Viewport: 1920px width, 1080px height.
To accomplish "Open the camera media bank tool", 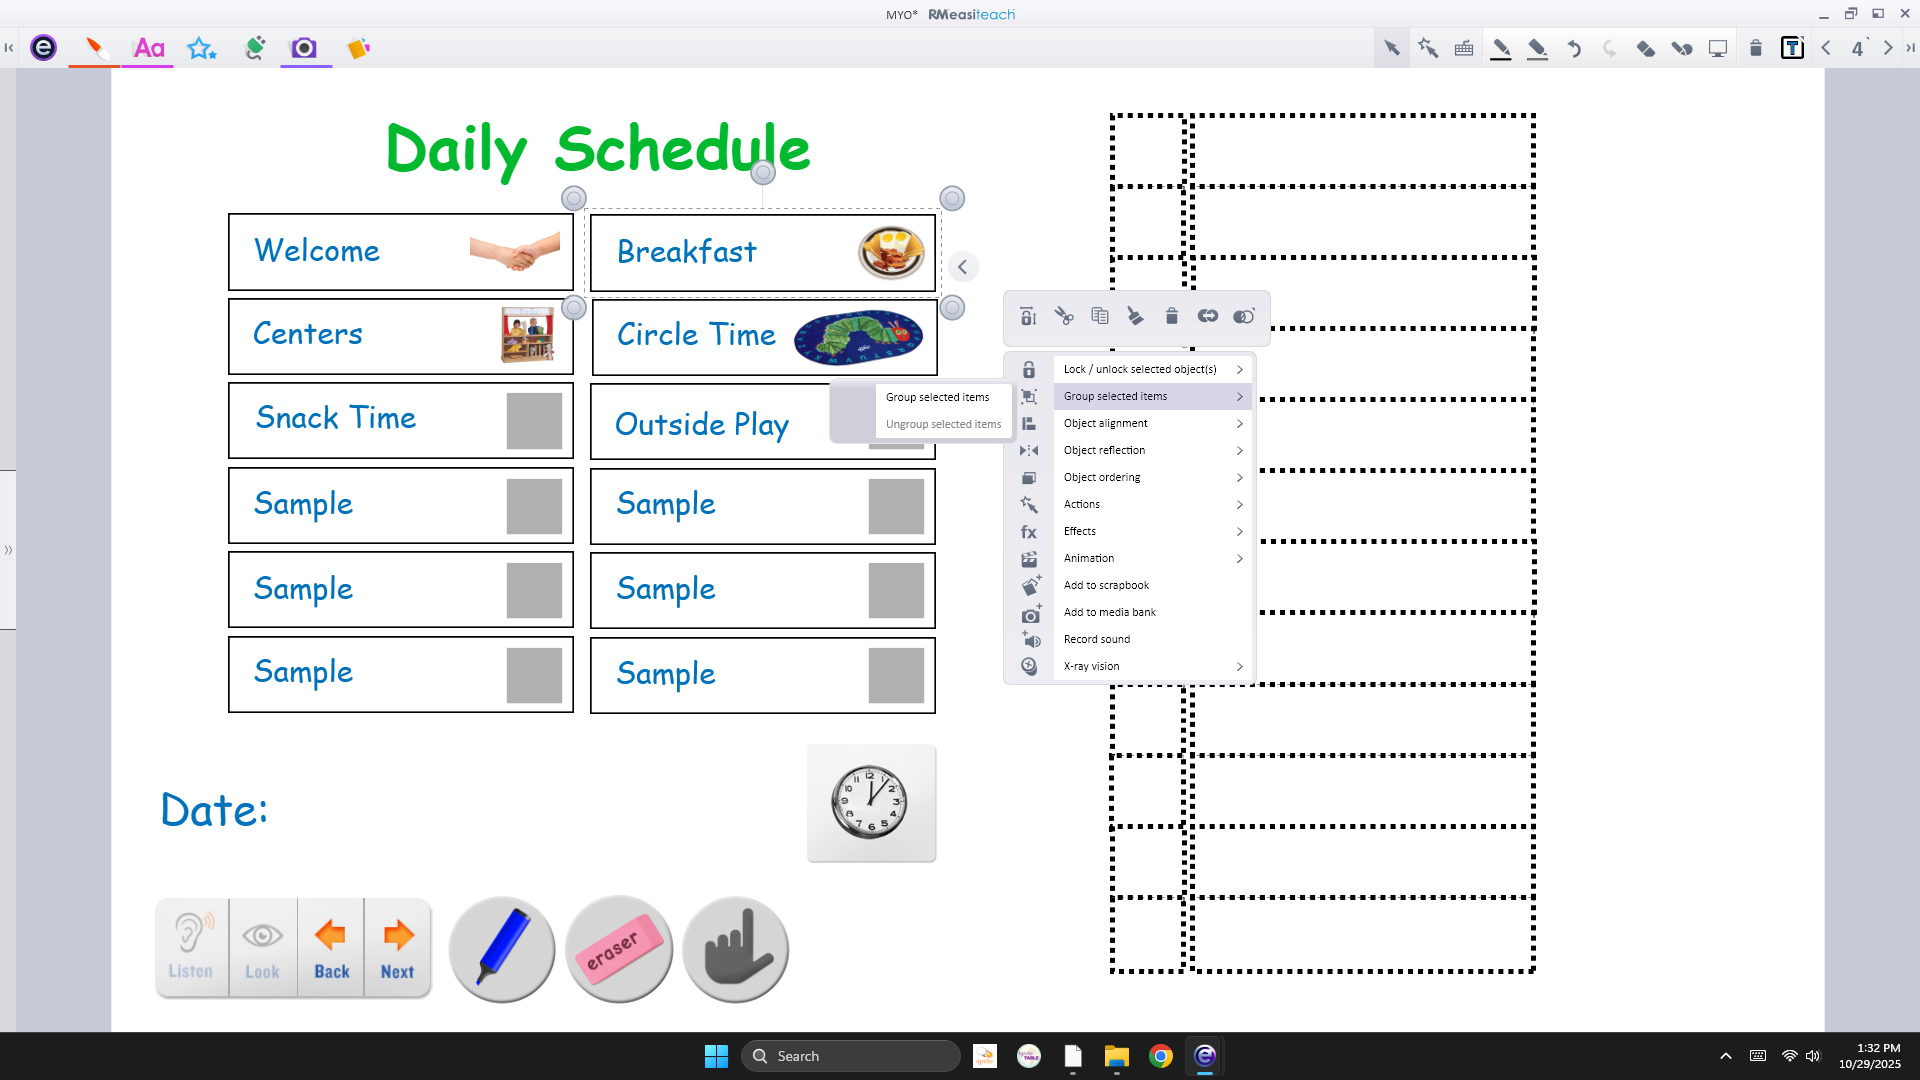I will [x=304, y=47].
